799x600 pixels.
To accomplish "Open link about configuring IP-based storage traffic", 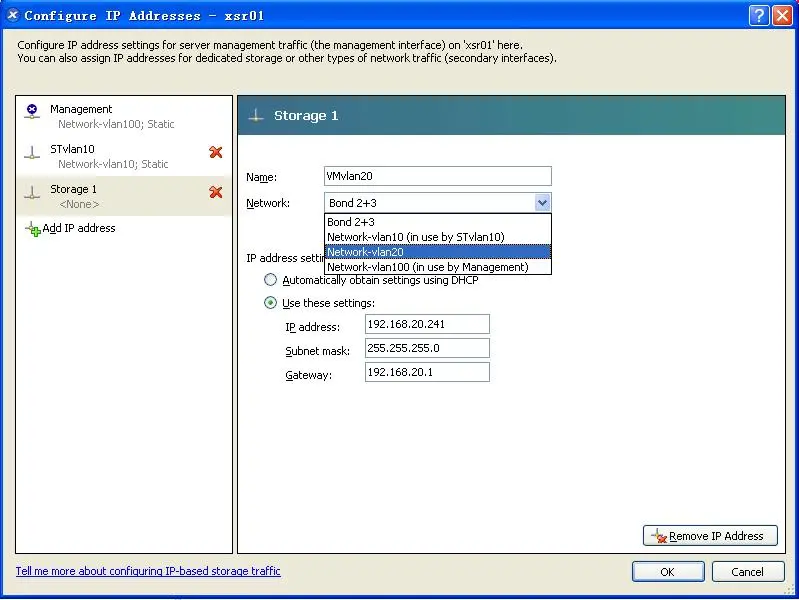I will pyautogui.click(x=148, y=571).
